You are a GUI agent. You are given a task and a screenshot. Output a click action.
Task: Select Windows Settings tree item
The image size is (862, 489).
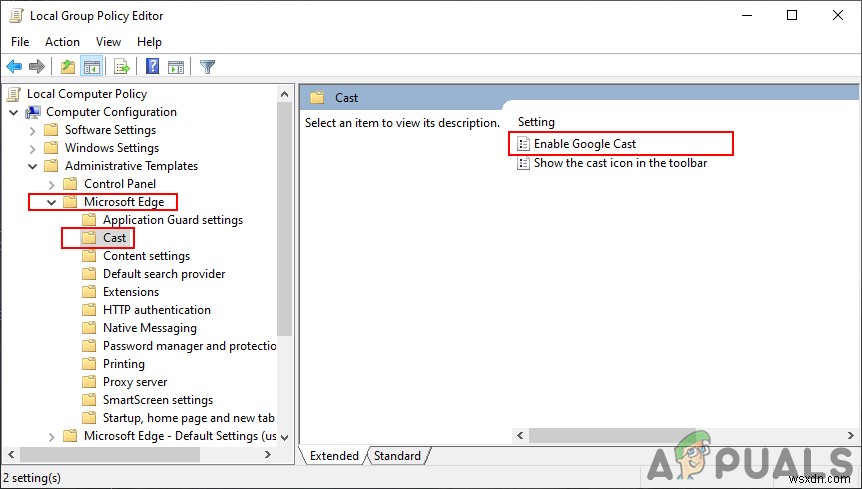point(112,148)
